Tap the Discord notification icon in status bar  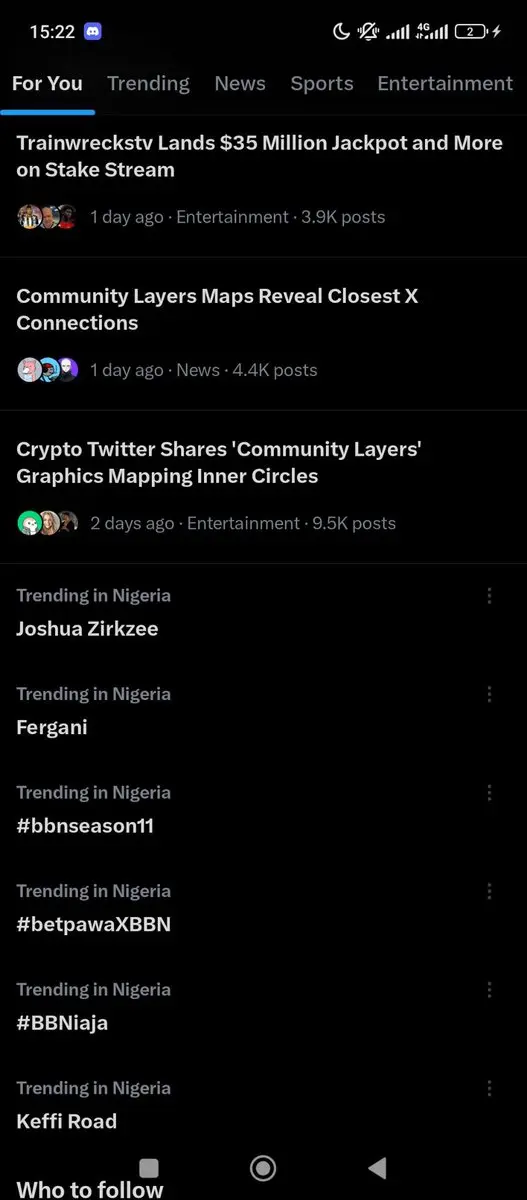coord(93,32)
